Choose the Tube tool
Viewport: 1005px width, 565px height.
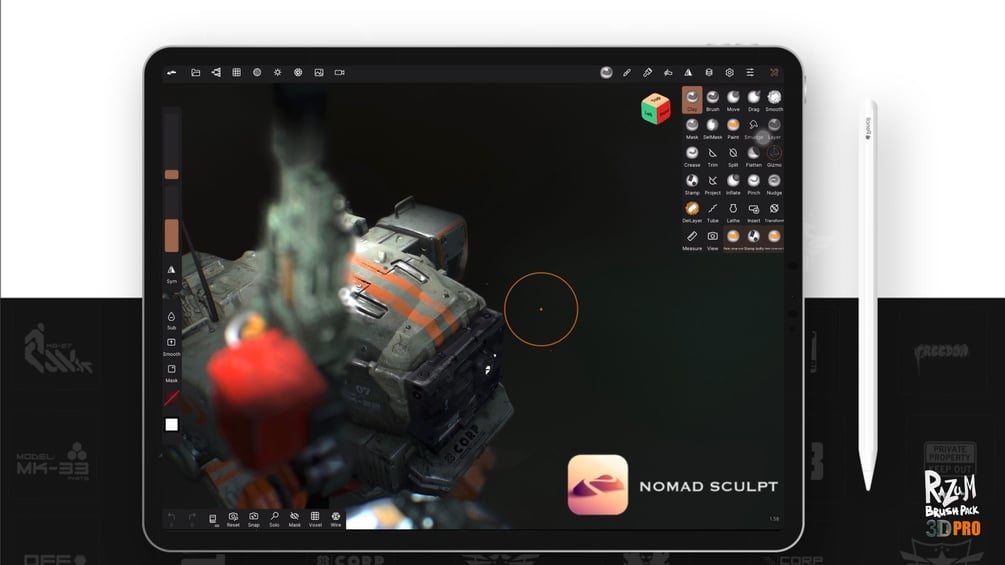coord(712,211)
